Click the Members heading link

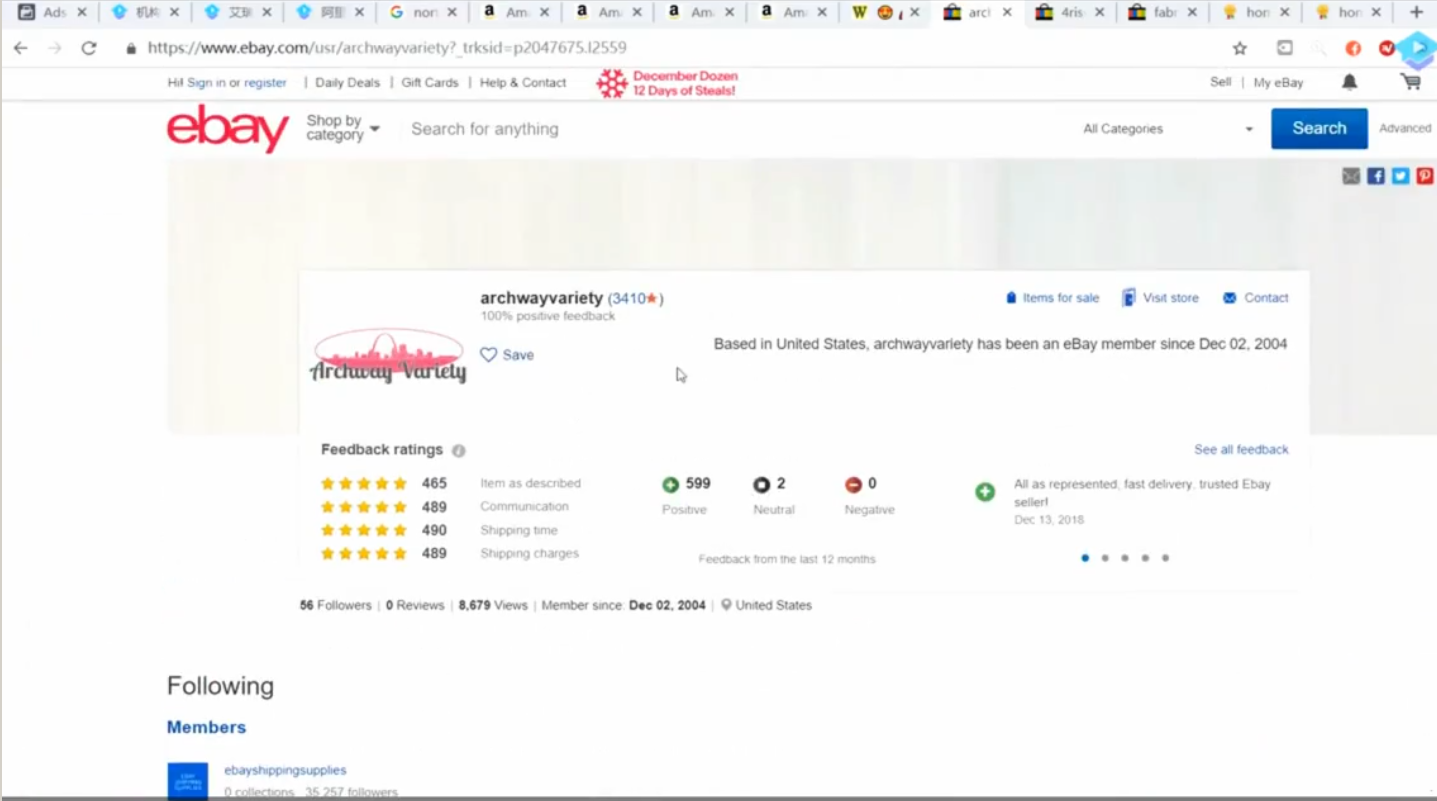pyautogui.click(x=206, y=727)
